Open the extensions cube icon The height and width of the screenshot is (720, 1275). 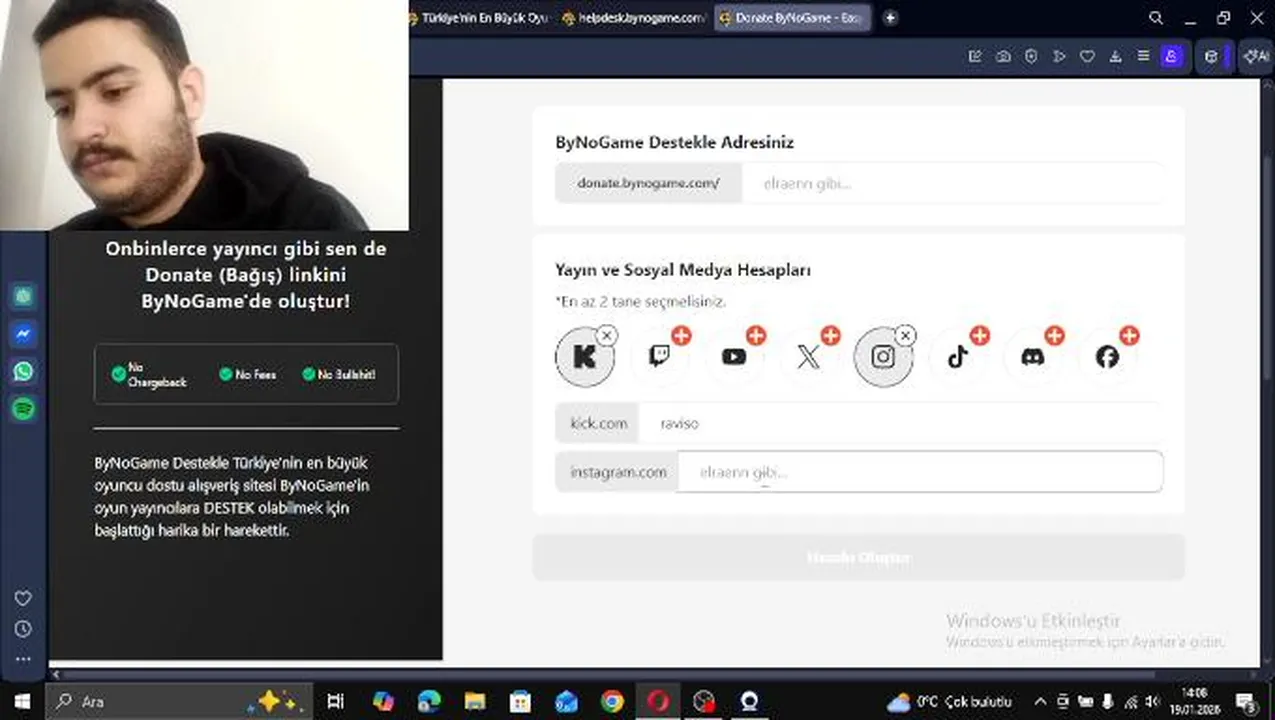coord(1211,57)
